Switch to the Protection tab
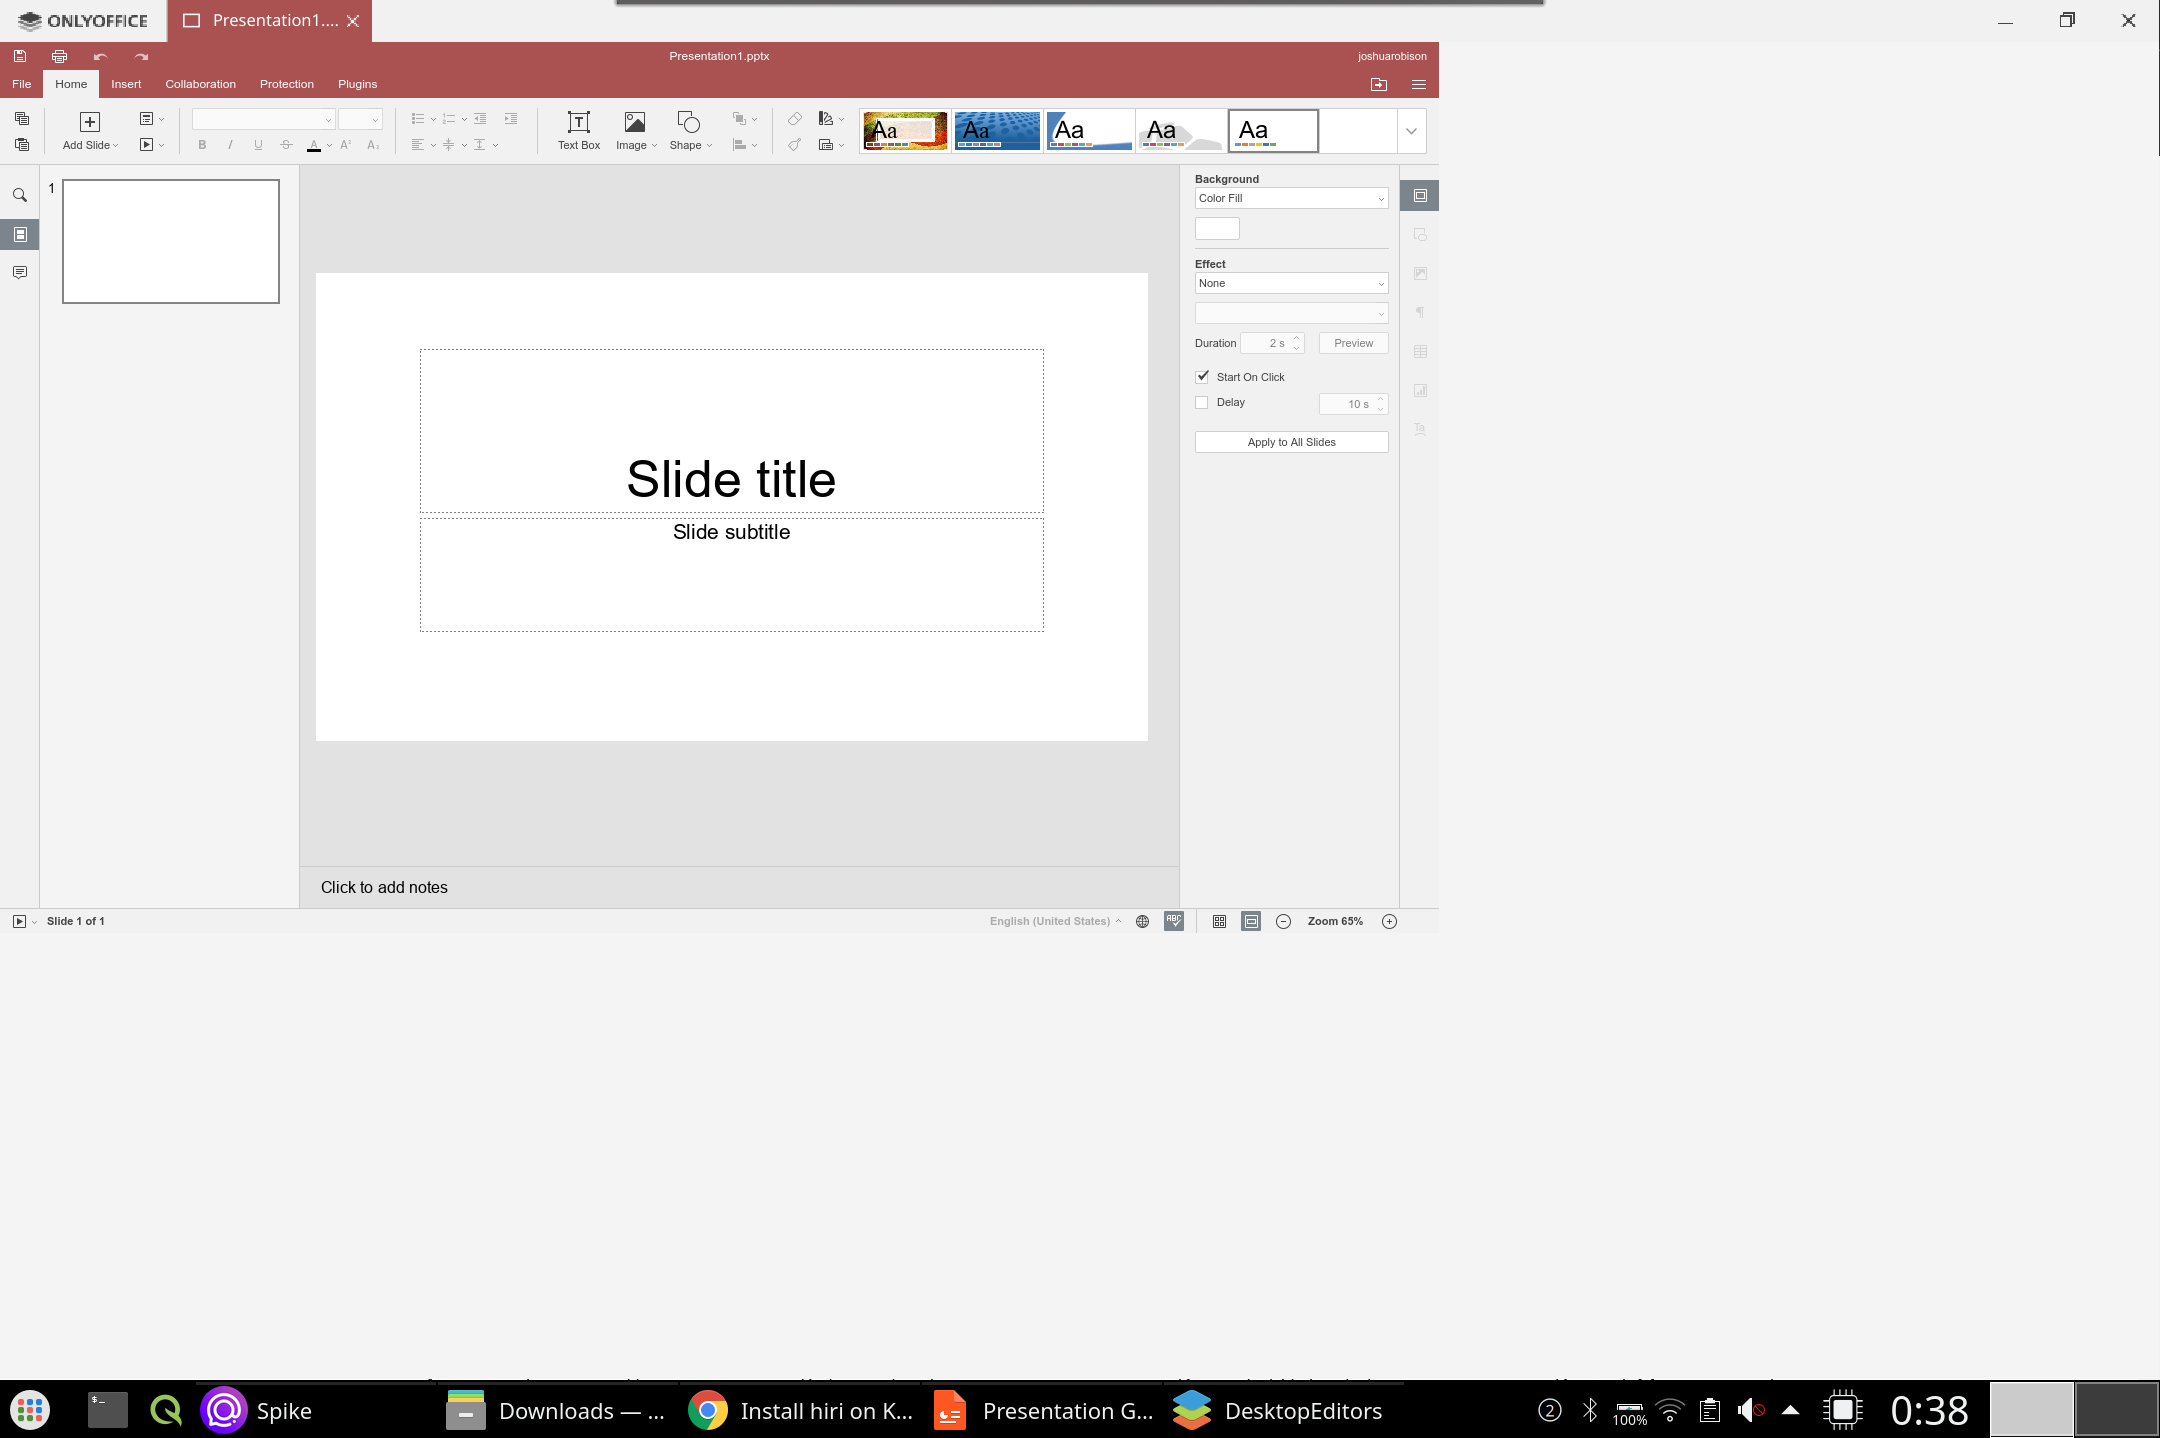This screenshot has height=1438, width=2160. 287,84
